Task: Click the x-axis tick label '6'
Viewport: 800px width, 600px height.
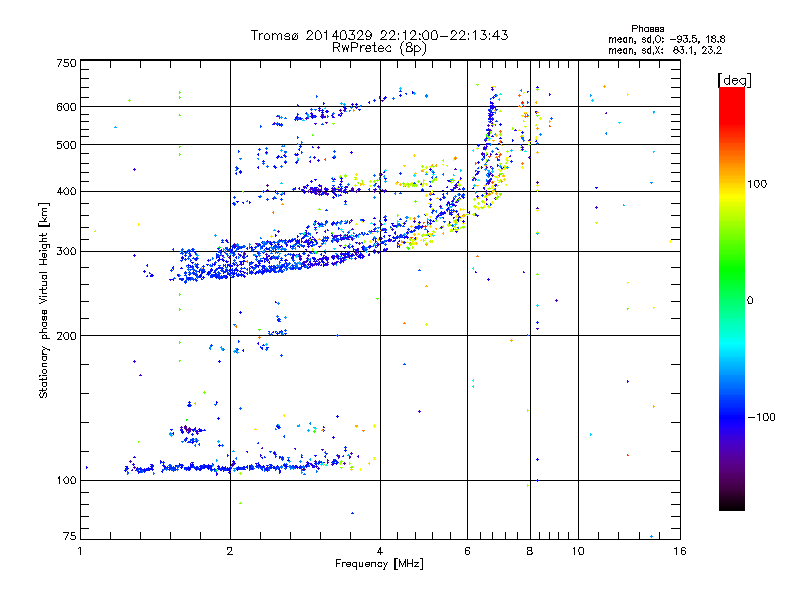Action: 467,551
